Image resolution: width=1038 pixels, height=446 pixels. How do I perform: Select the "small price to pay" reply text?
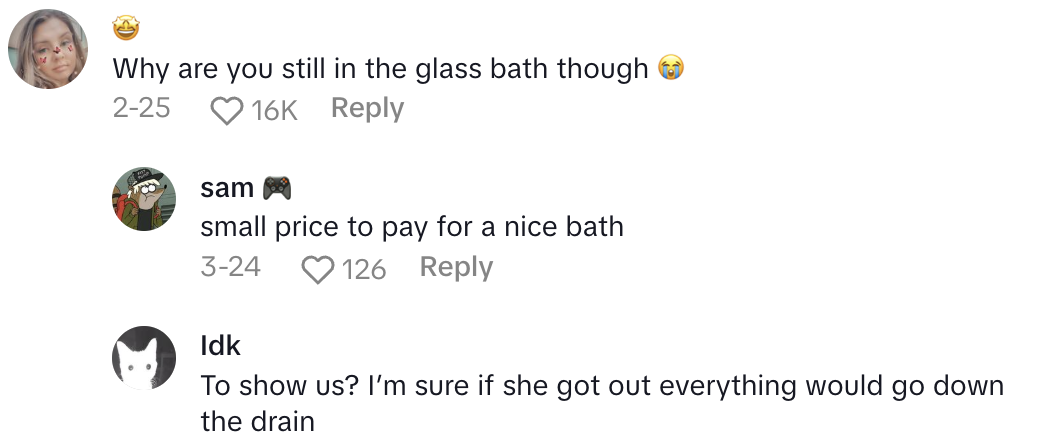[x=412, y=228]
